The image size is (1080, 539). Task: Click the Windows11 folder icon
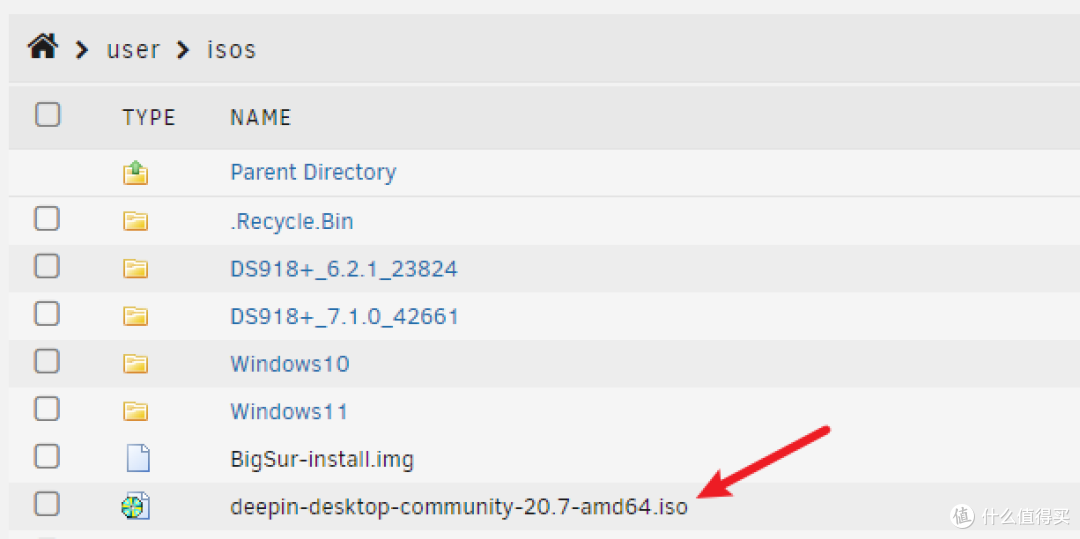(136, 412)
